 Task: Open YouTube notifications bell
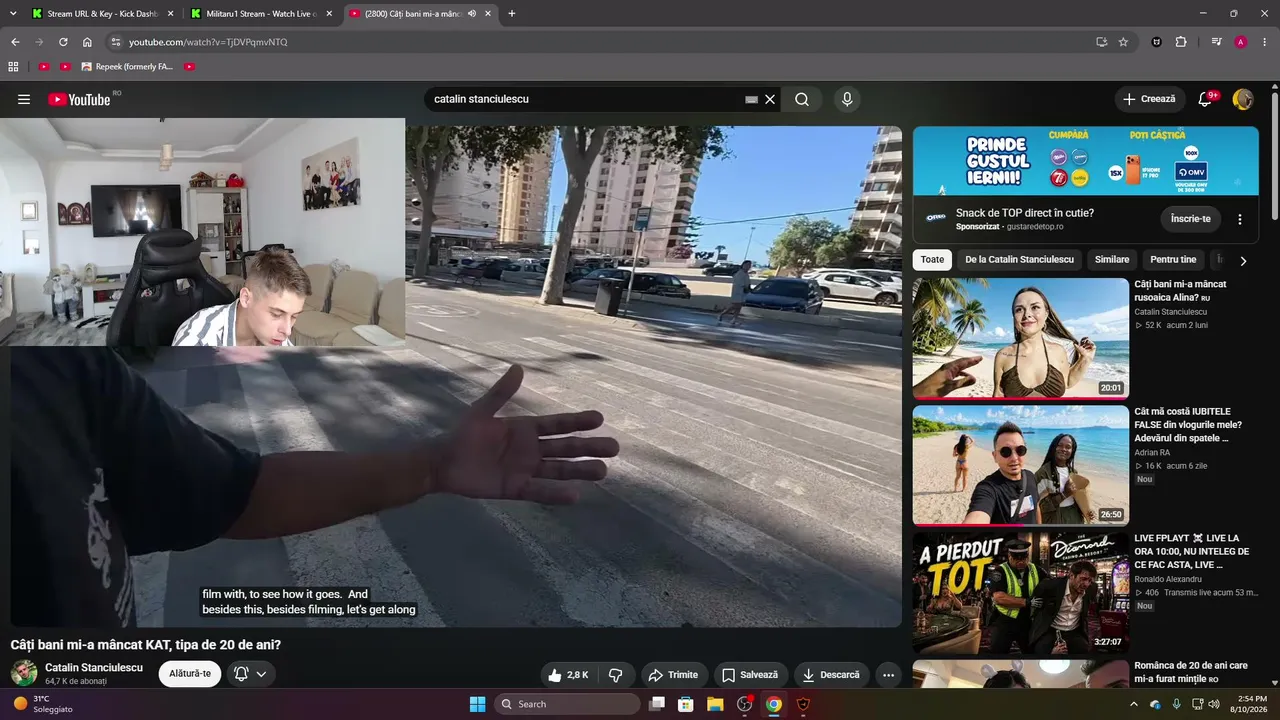click(x=1205, y=99)
